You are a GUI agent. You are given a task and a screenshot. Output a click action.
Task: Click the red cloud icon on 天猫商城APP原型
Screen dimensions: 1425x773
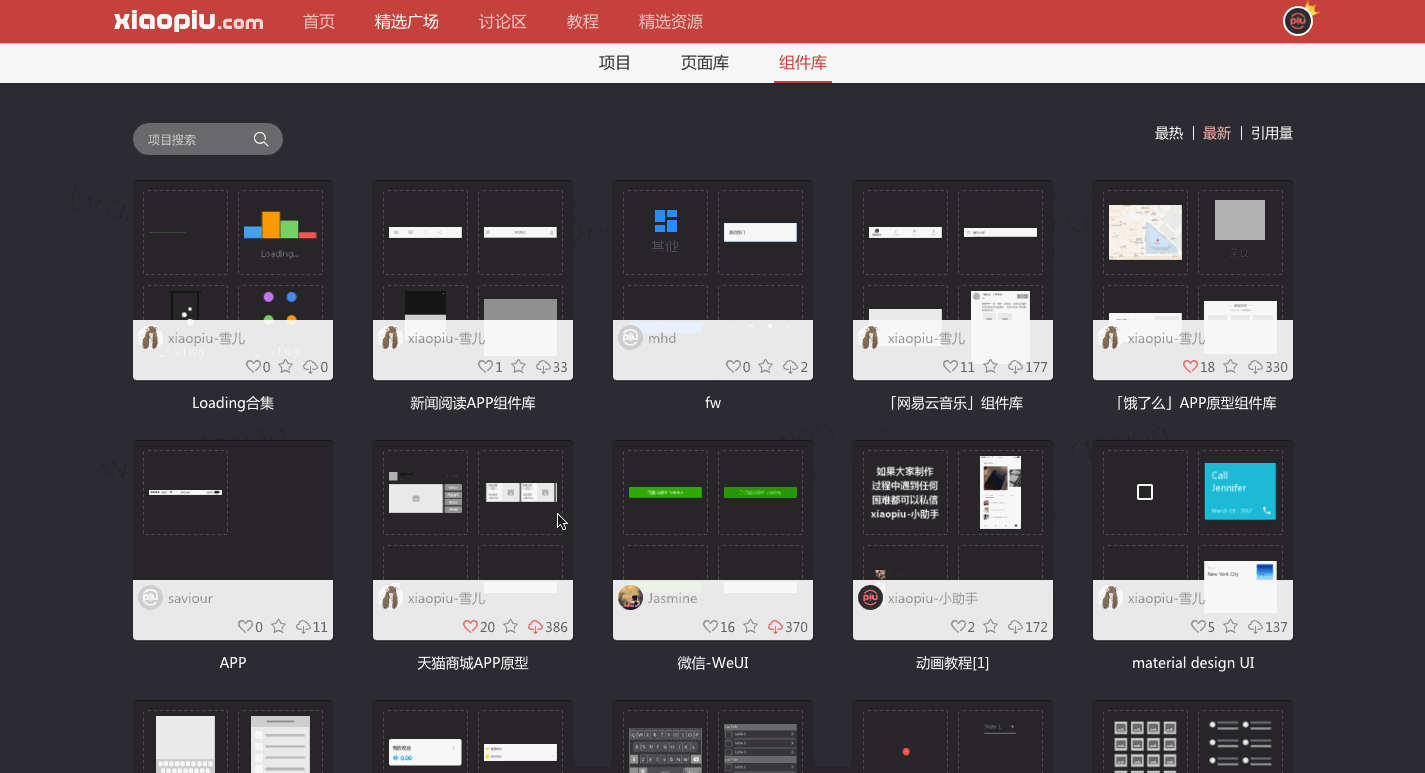[535, 627]
